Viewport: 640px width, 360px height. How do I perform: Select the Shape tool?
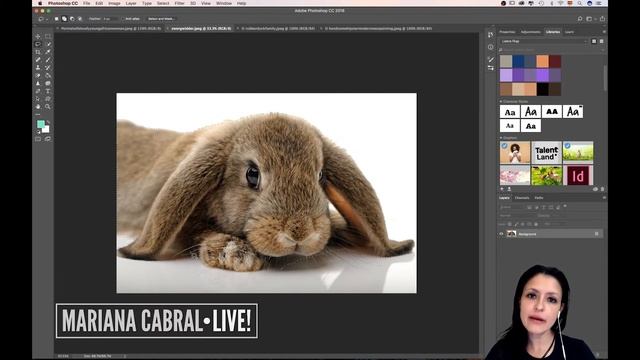click(48, 99)
